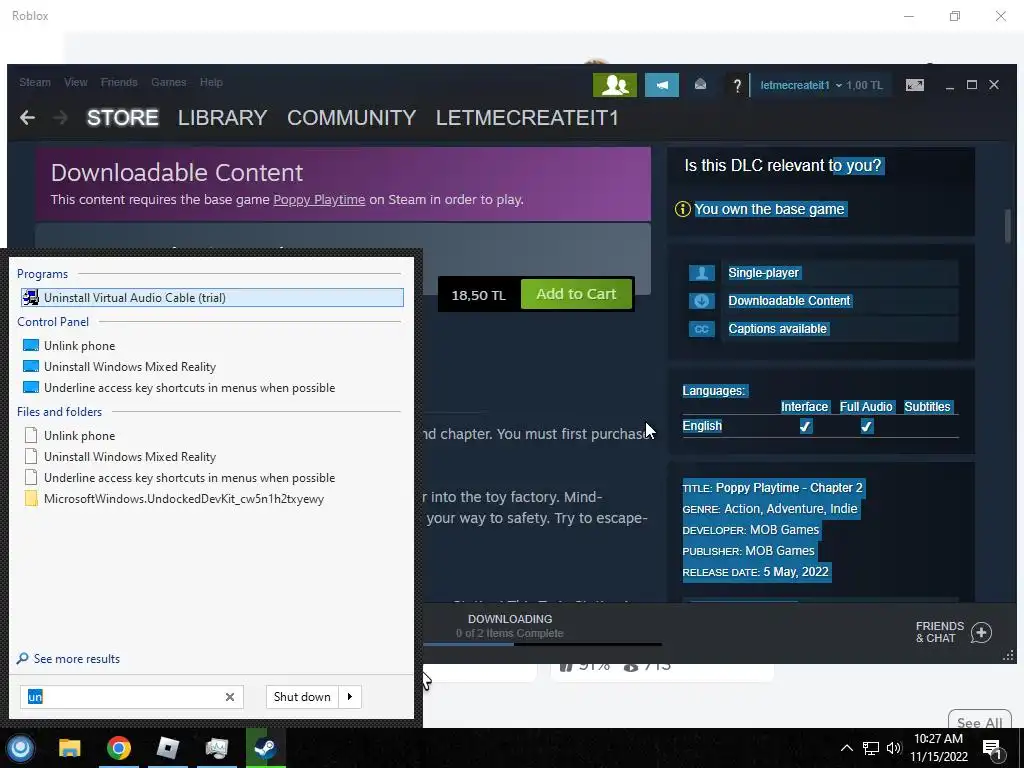Click Shut down button
This screenshot has width=1024, height=768.
pyautogui.click(x=302, y=697)
